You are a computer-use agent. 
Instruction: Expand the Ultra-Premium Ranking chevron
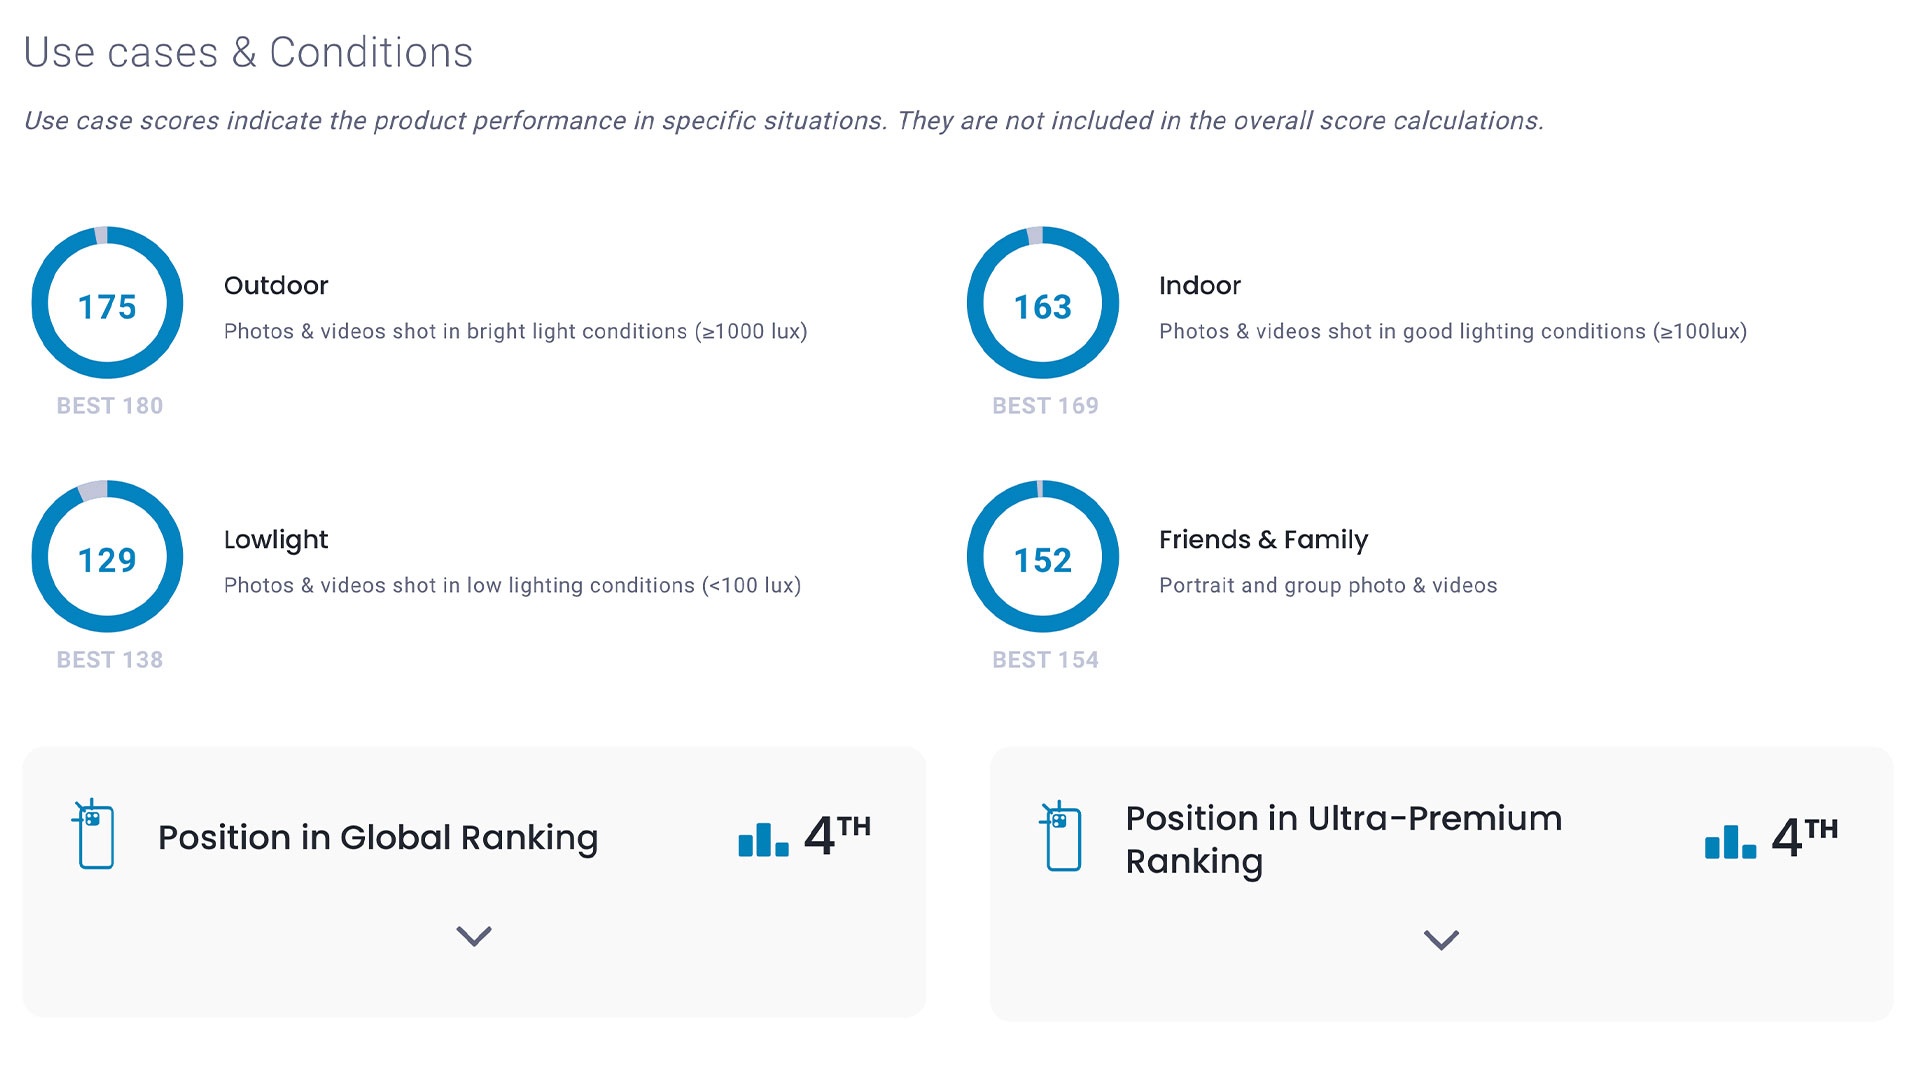(x=1441, y=940)
